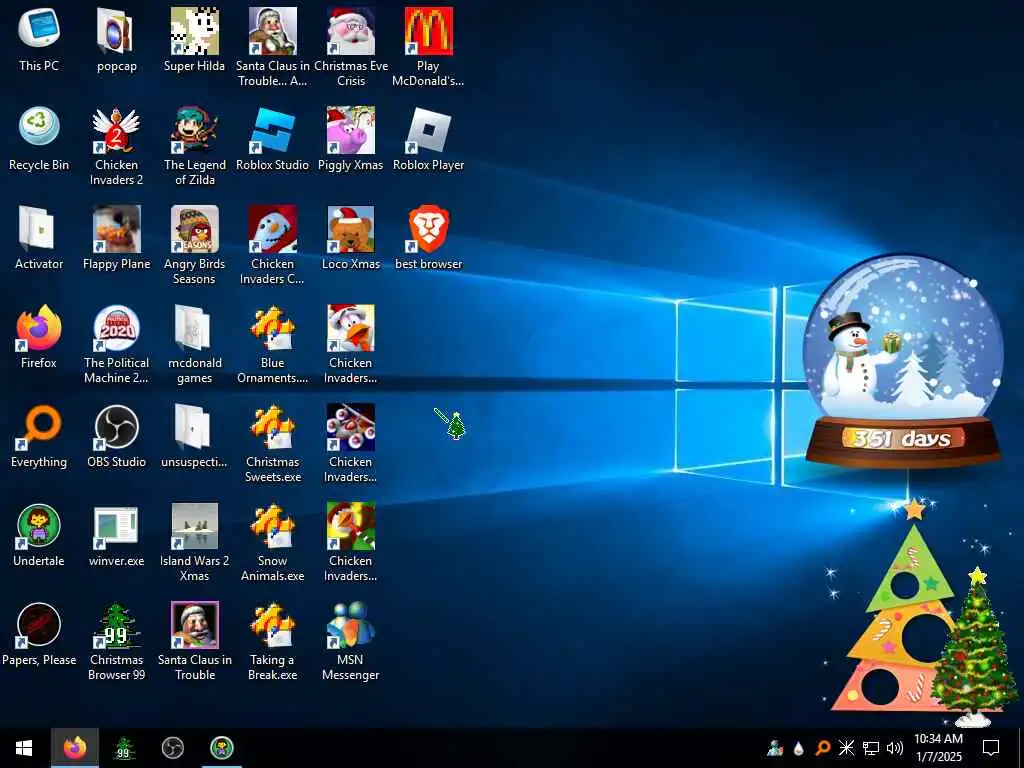This screenshot has height=768, width=1024.
Task: Run winver.exe shortcut
Action: pyautogui.click(x=116, y=534)
